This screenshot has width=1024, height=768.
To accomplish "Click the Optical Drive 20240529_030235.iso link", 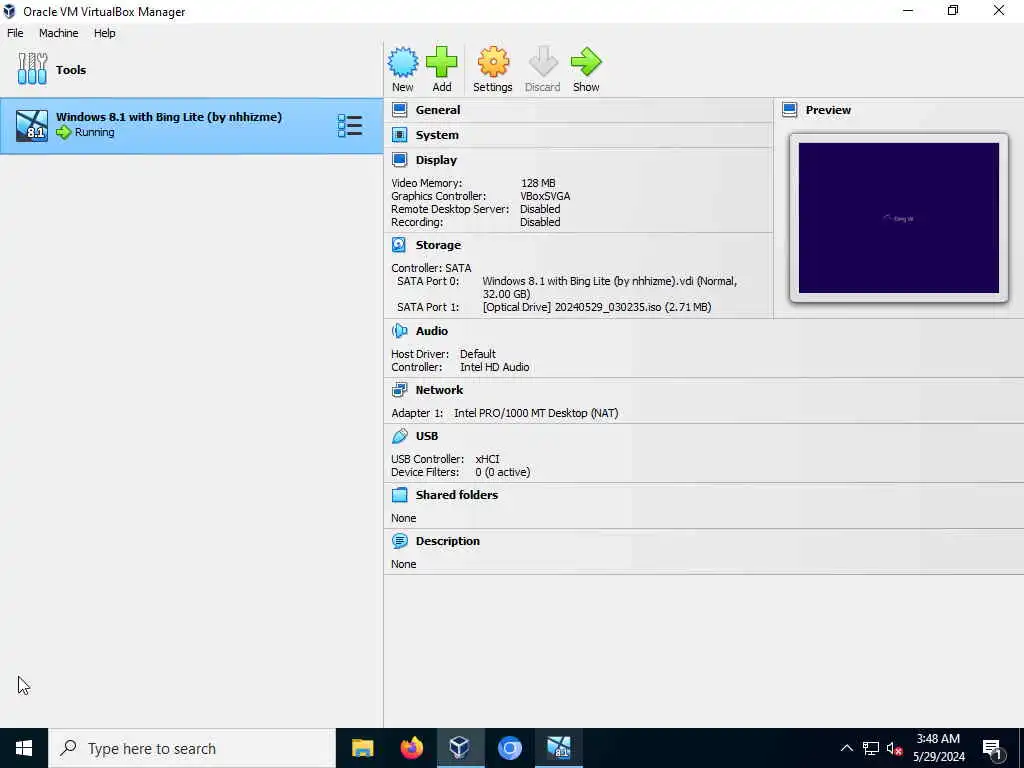I will pos(597,307).
